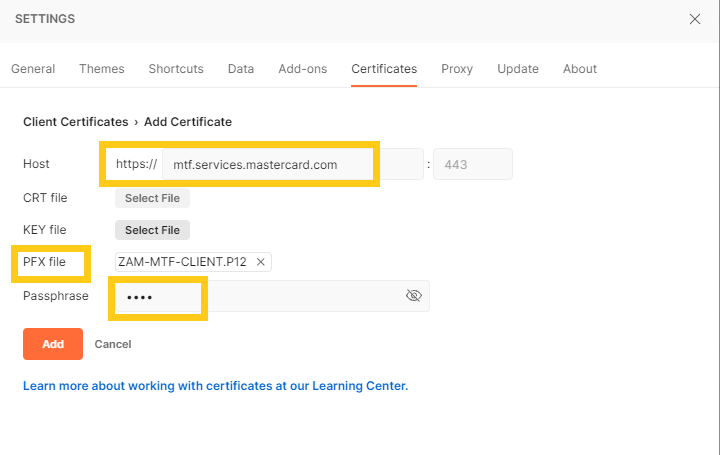Remove the ZAM-MTF-CLIENT.P12 file selection
The height and width of the screenshot is (455, 720).
click(x=260, y=262)
